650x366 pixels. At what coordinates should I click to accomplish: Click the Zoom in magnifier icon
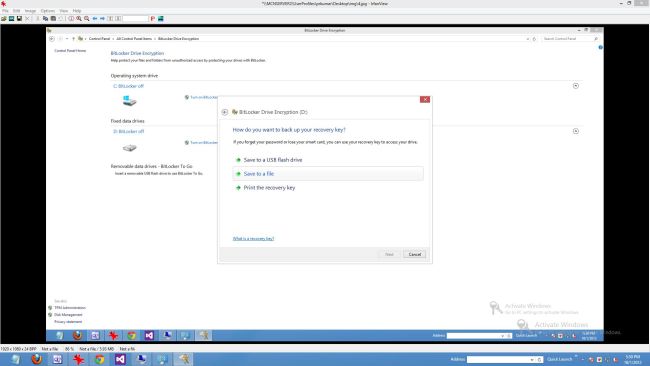tap(79, 19)
